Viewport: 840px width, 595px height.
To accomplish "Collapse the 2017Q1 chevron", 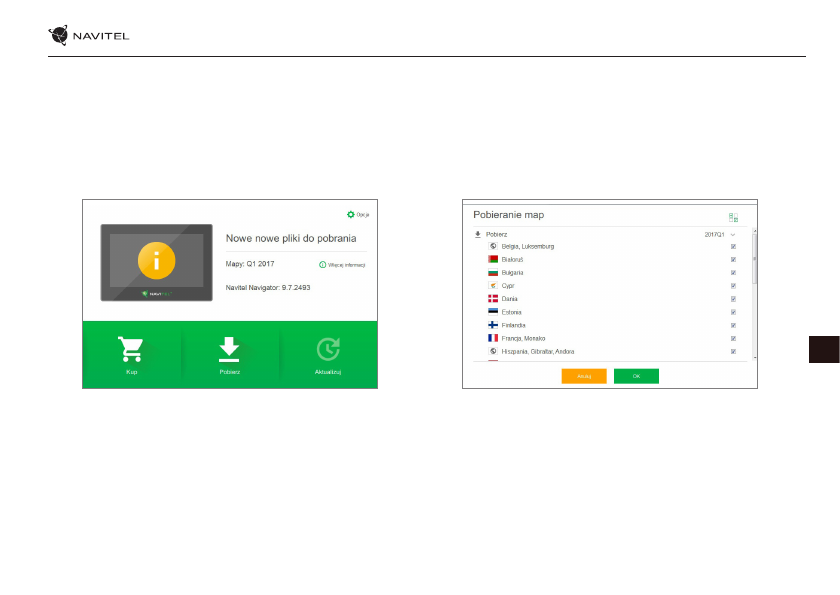I will 733,234.
